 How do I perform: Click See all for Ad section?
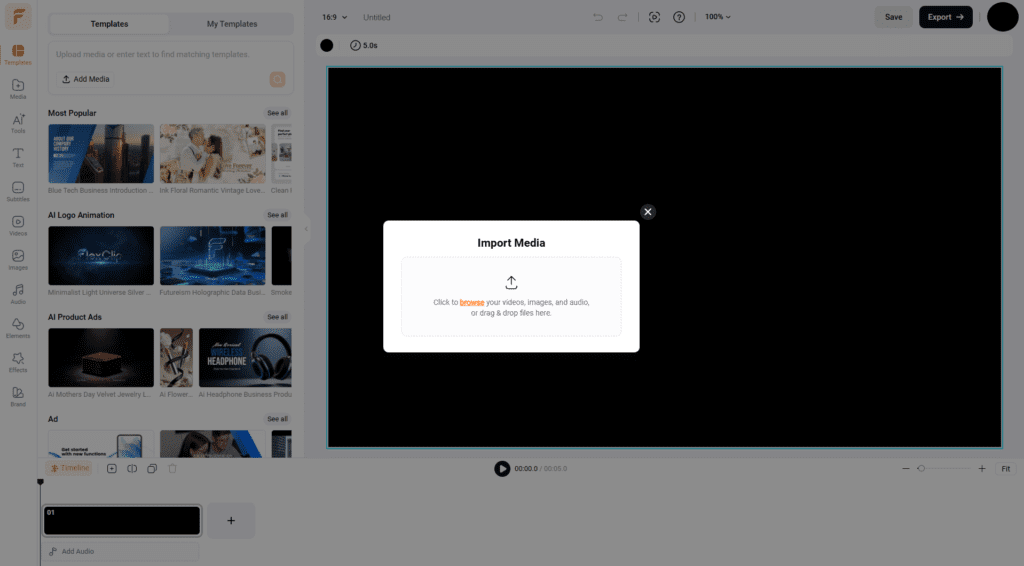278,418
